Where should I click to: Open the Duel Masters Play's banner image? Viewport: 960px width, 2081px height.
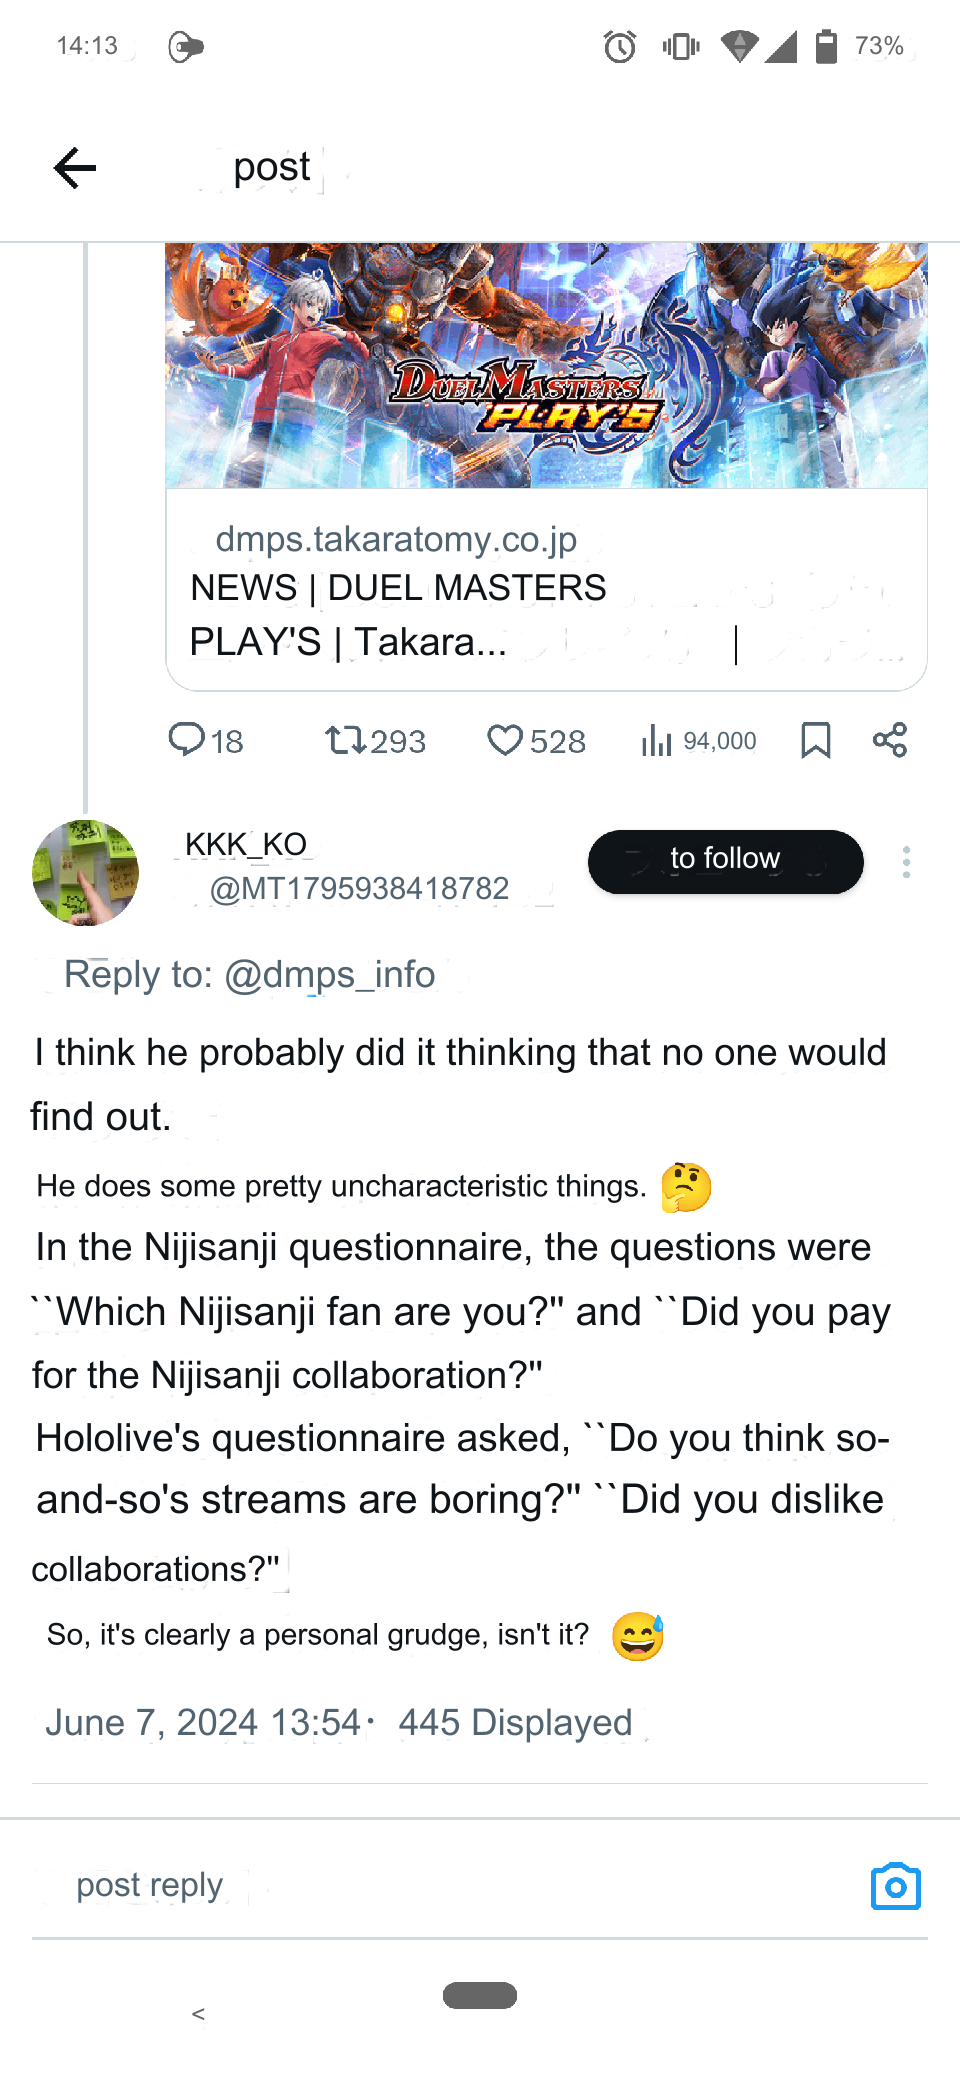(x=546, y=366)
